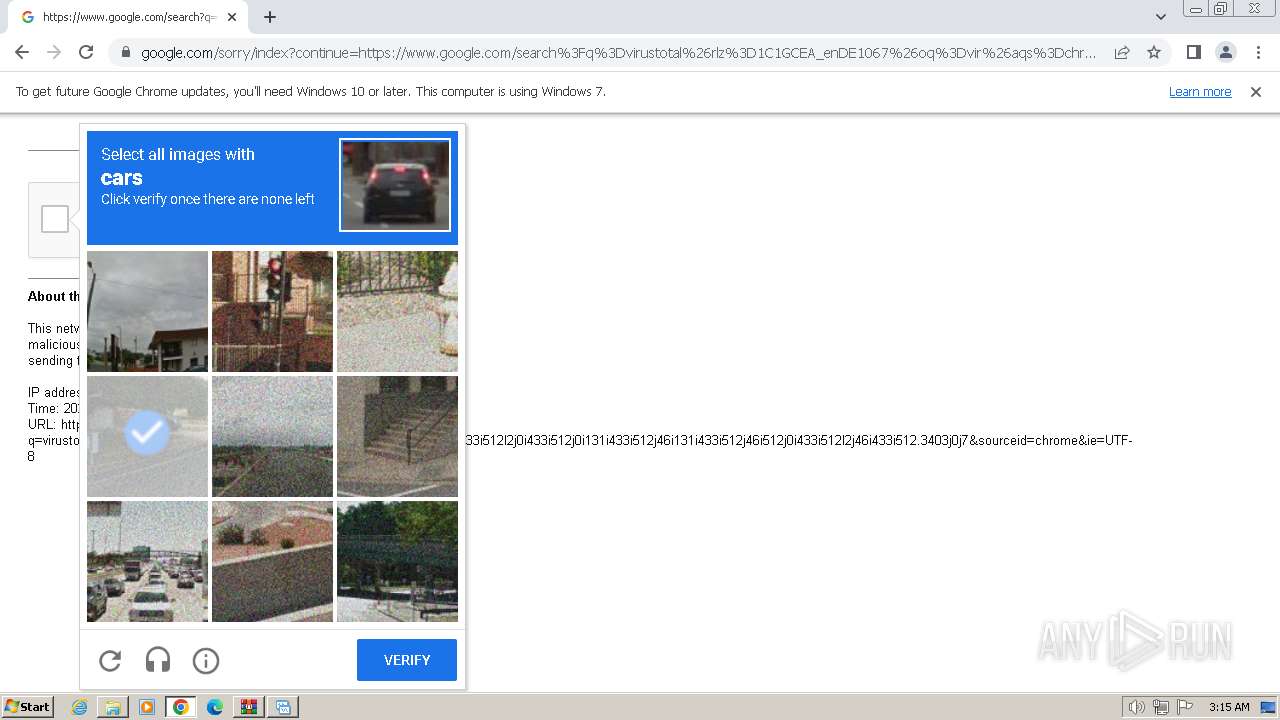The height and width of the screenshot is (720, 1280).
Task: View site information lock icon
Action: click(x=125, y=52)
